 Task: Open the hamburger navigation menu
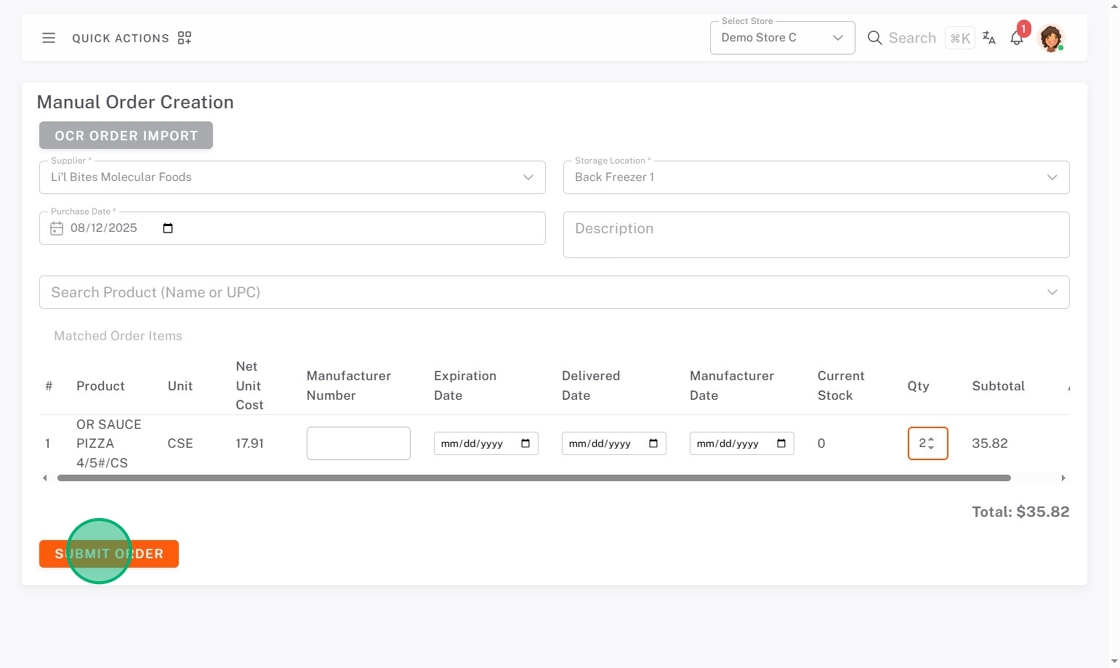pyautogui.click(x=48, y=38)
